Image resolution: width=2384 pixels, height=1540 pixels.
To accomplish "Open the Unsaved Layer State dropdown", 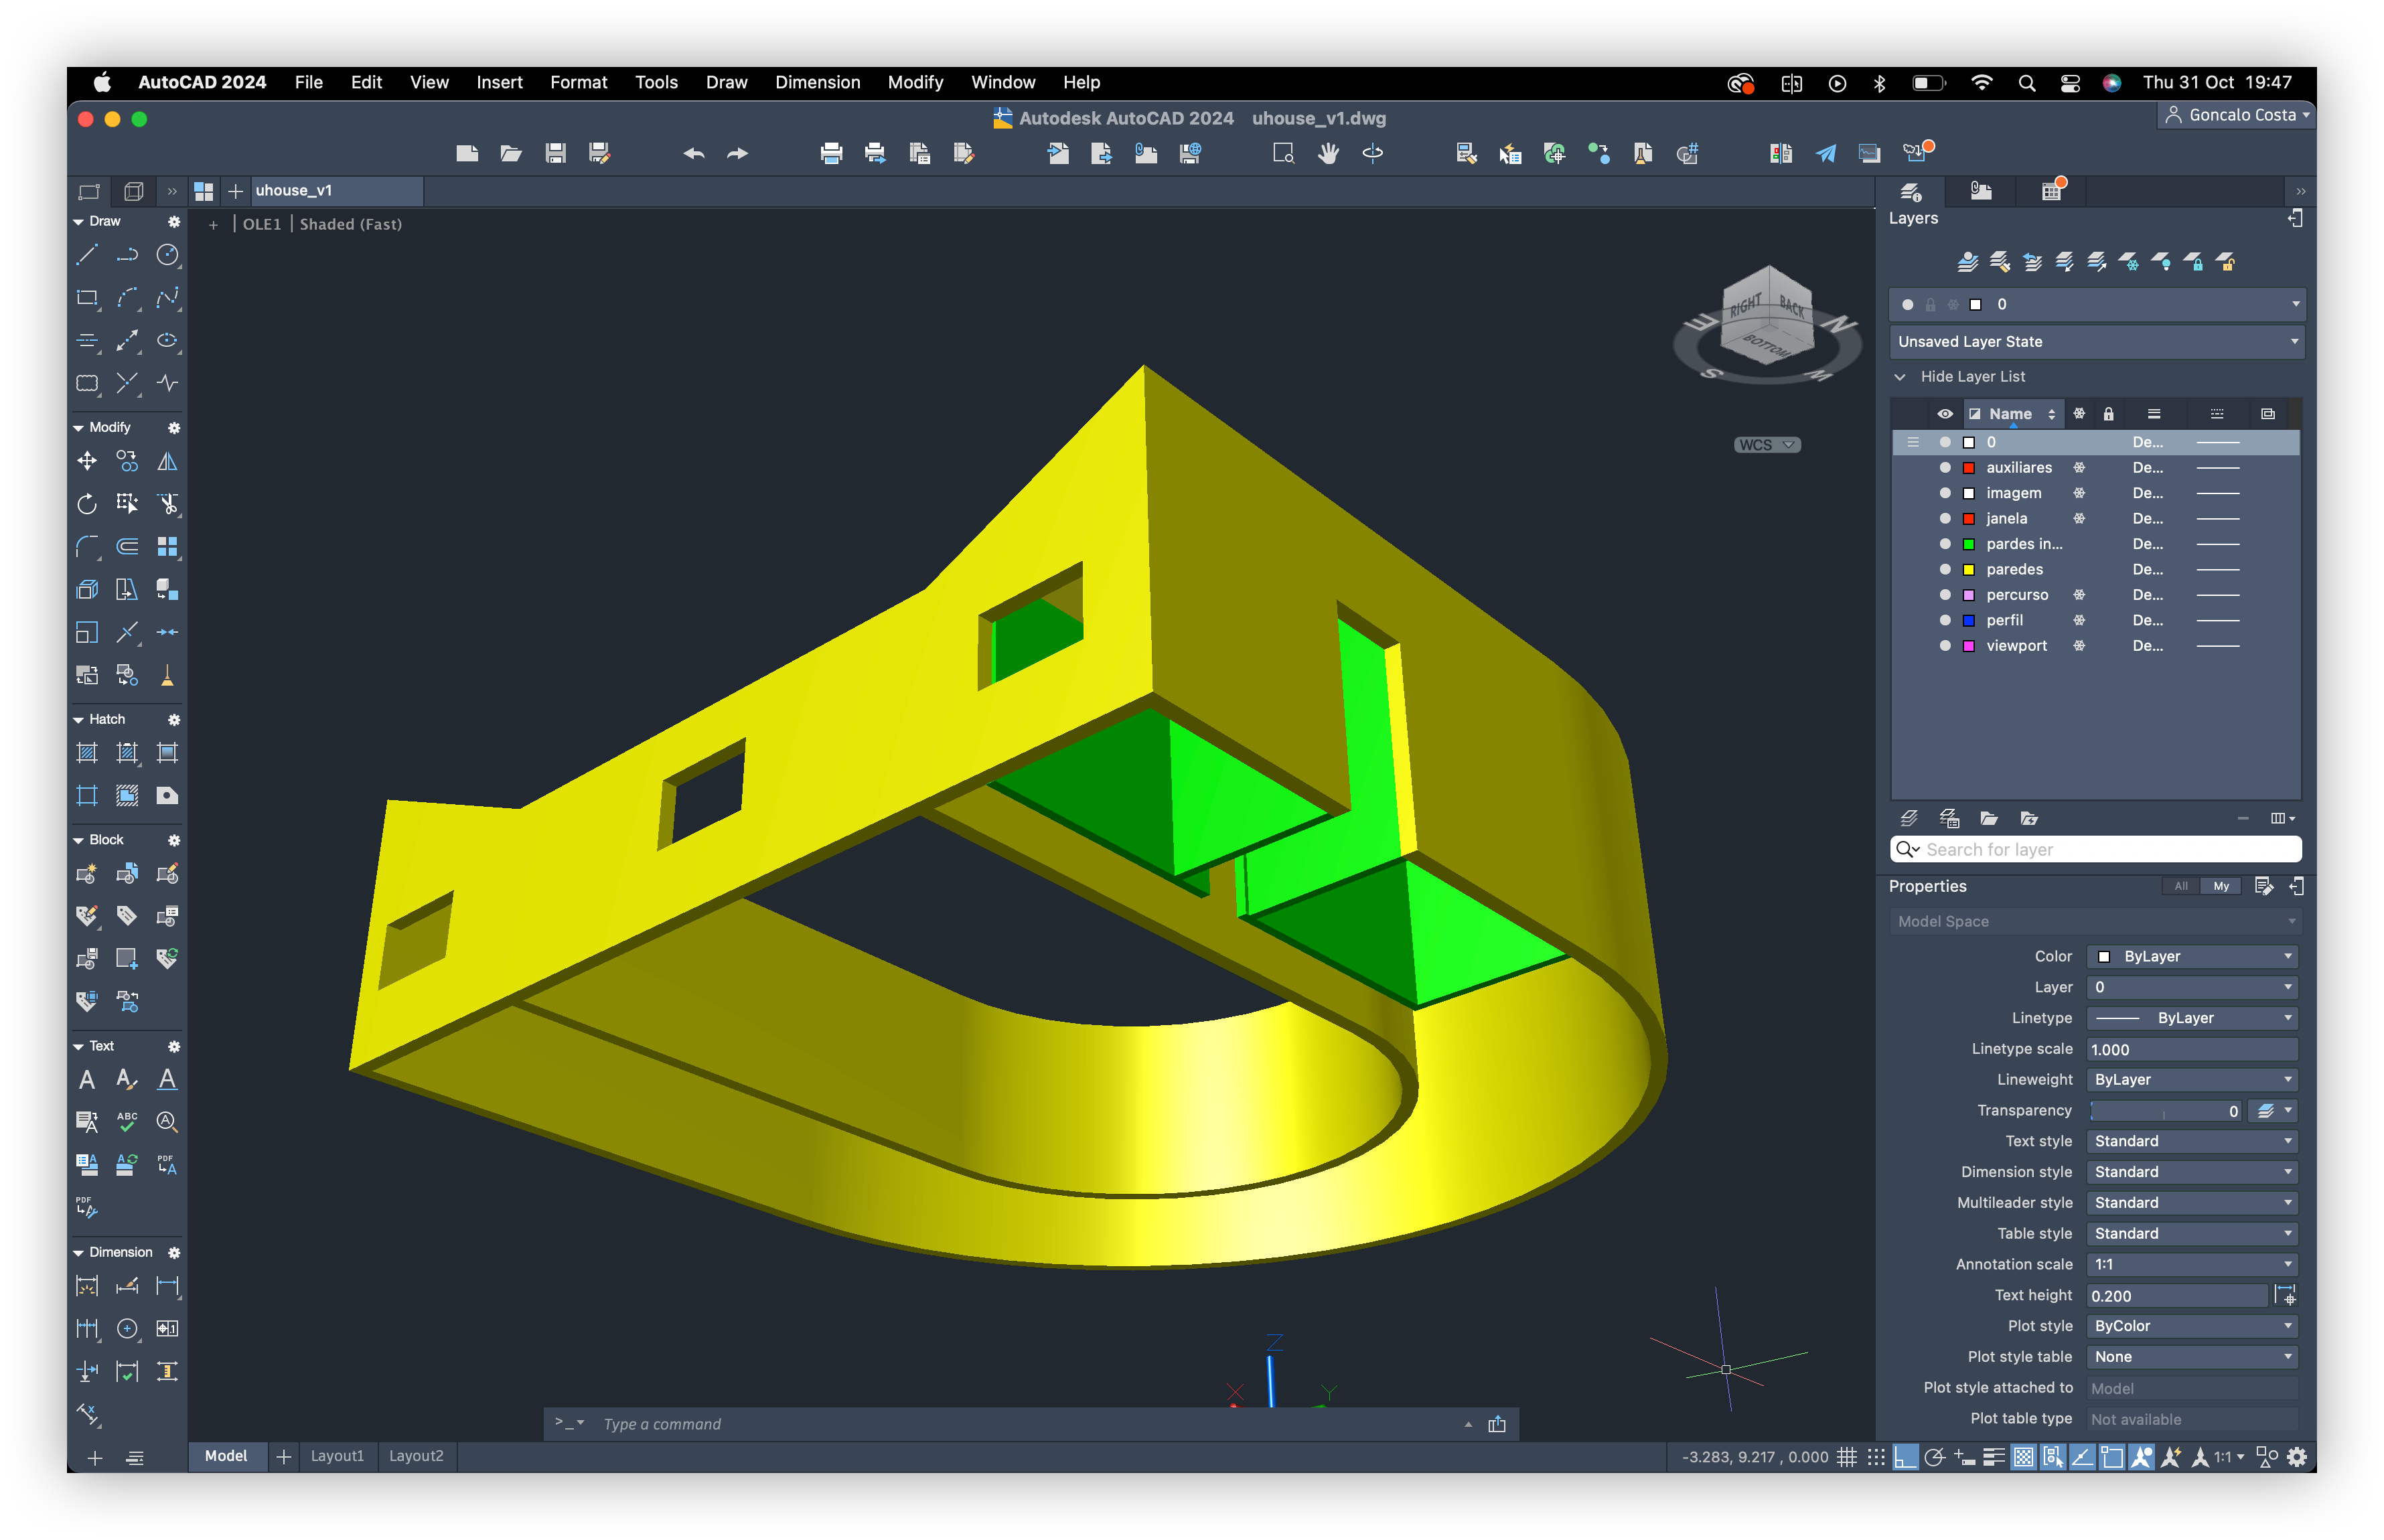I will [x=2096, y=342].
